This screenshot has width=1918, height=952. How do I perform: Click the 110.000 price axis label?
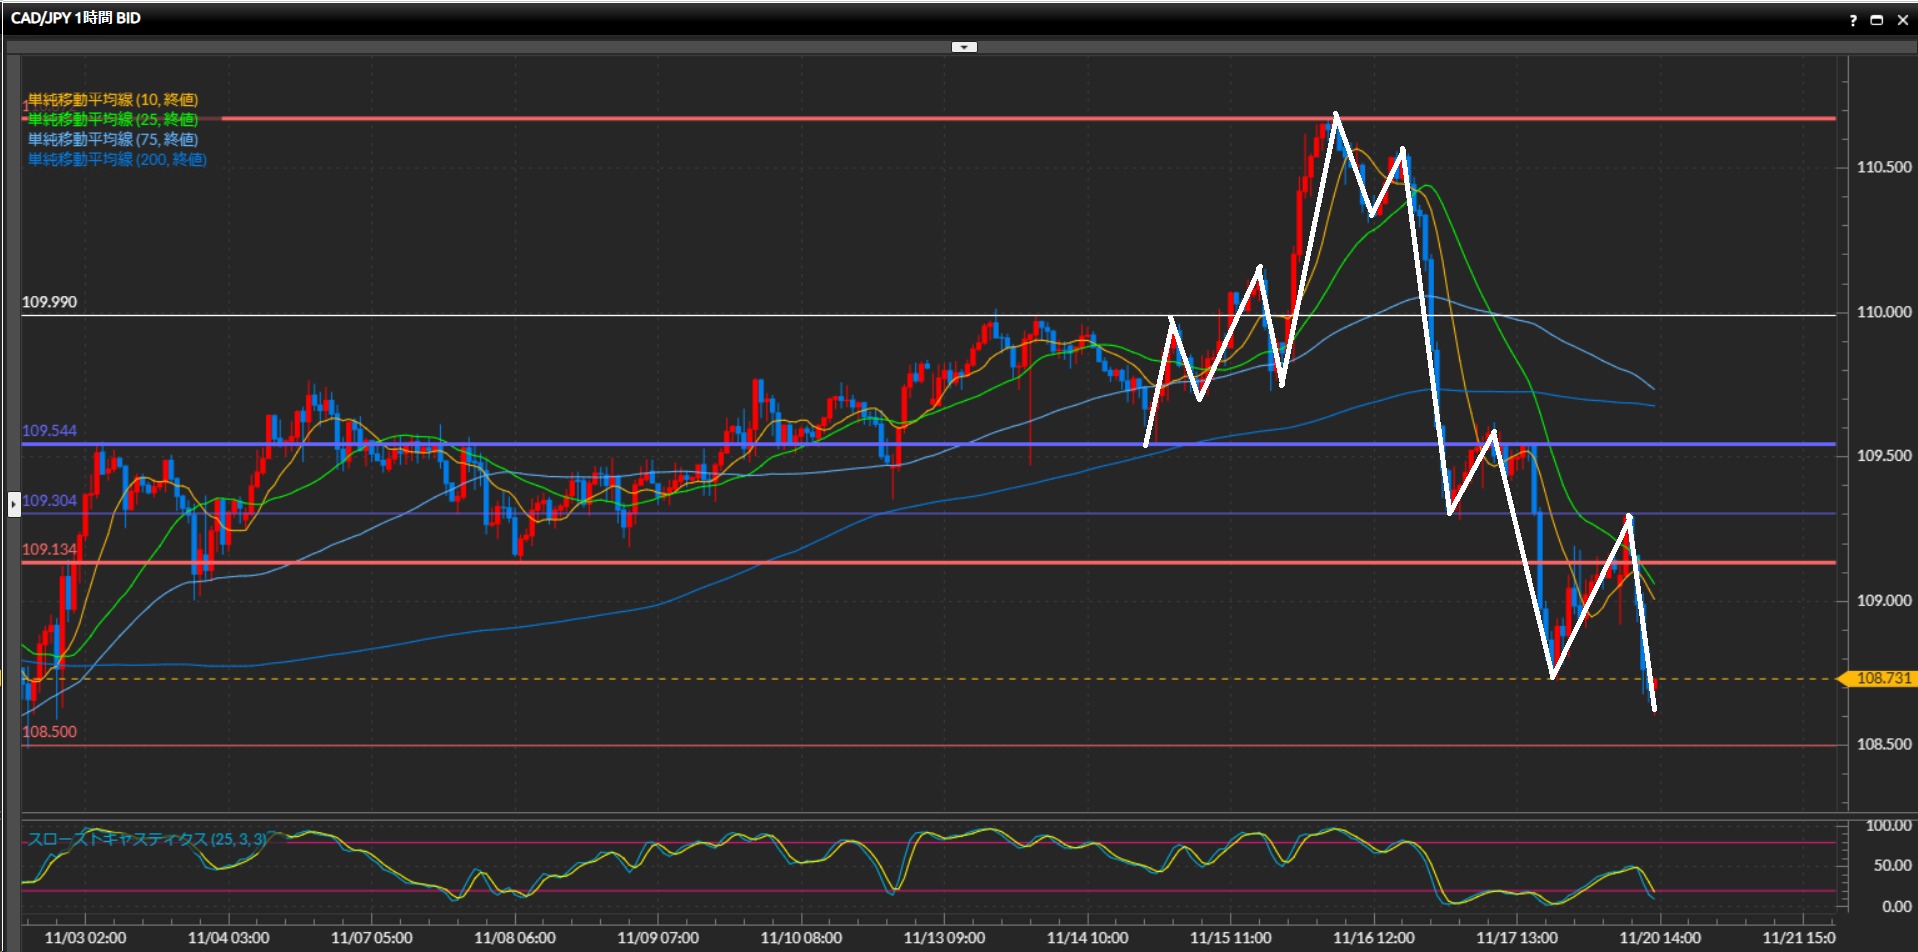tap(1884, 312)
